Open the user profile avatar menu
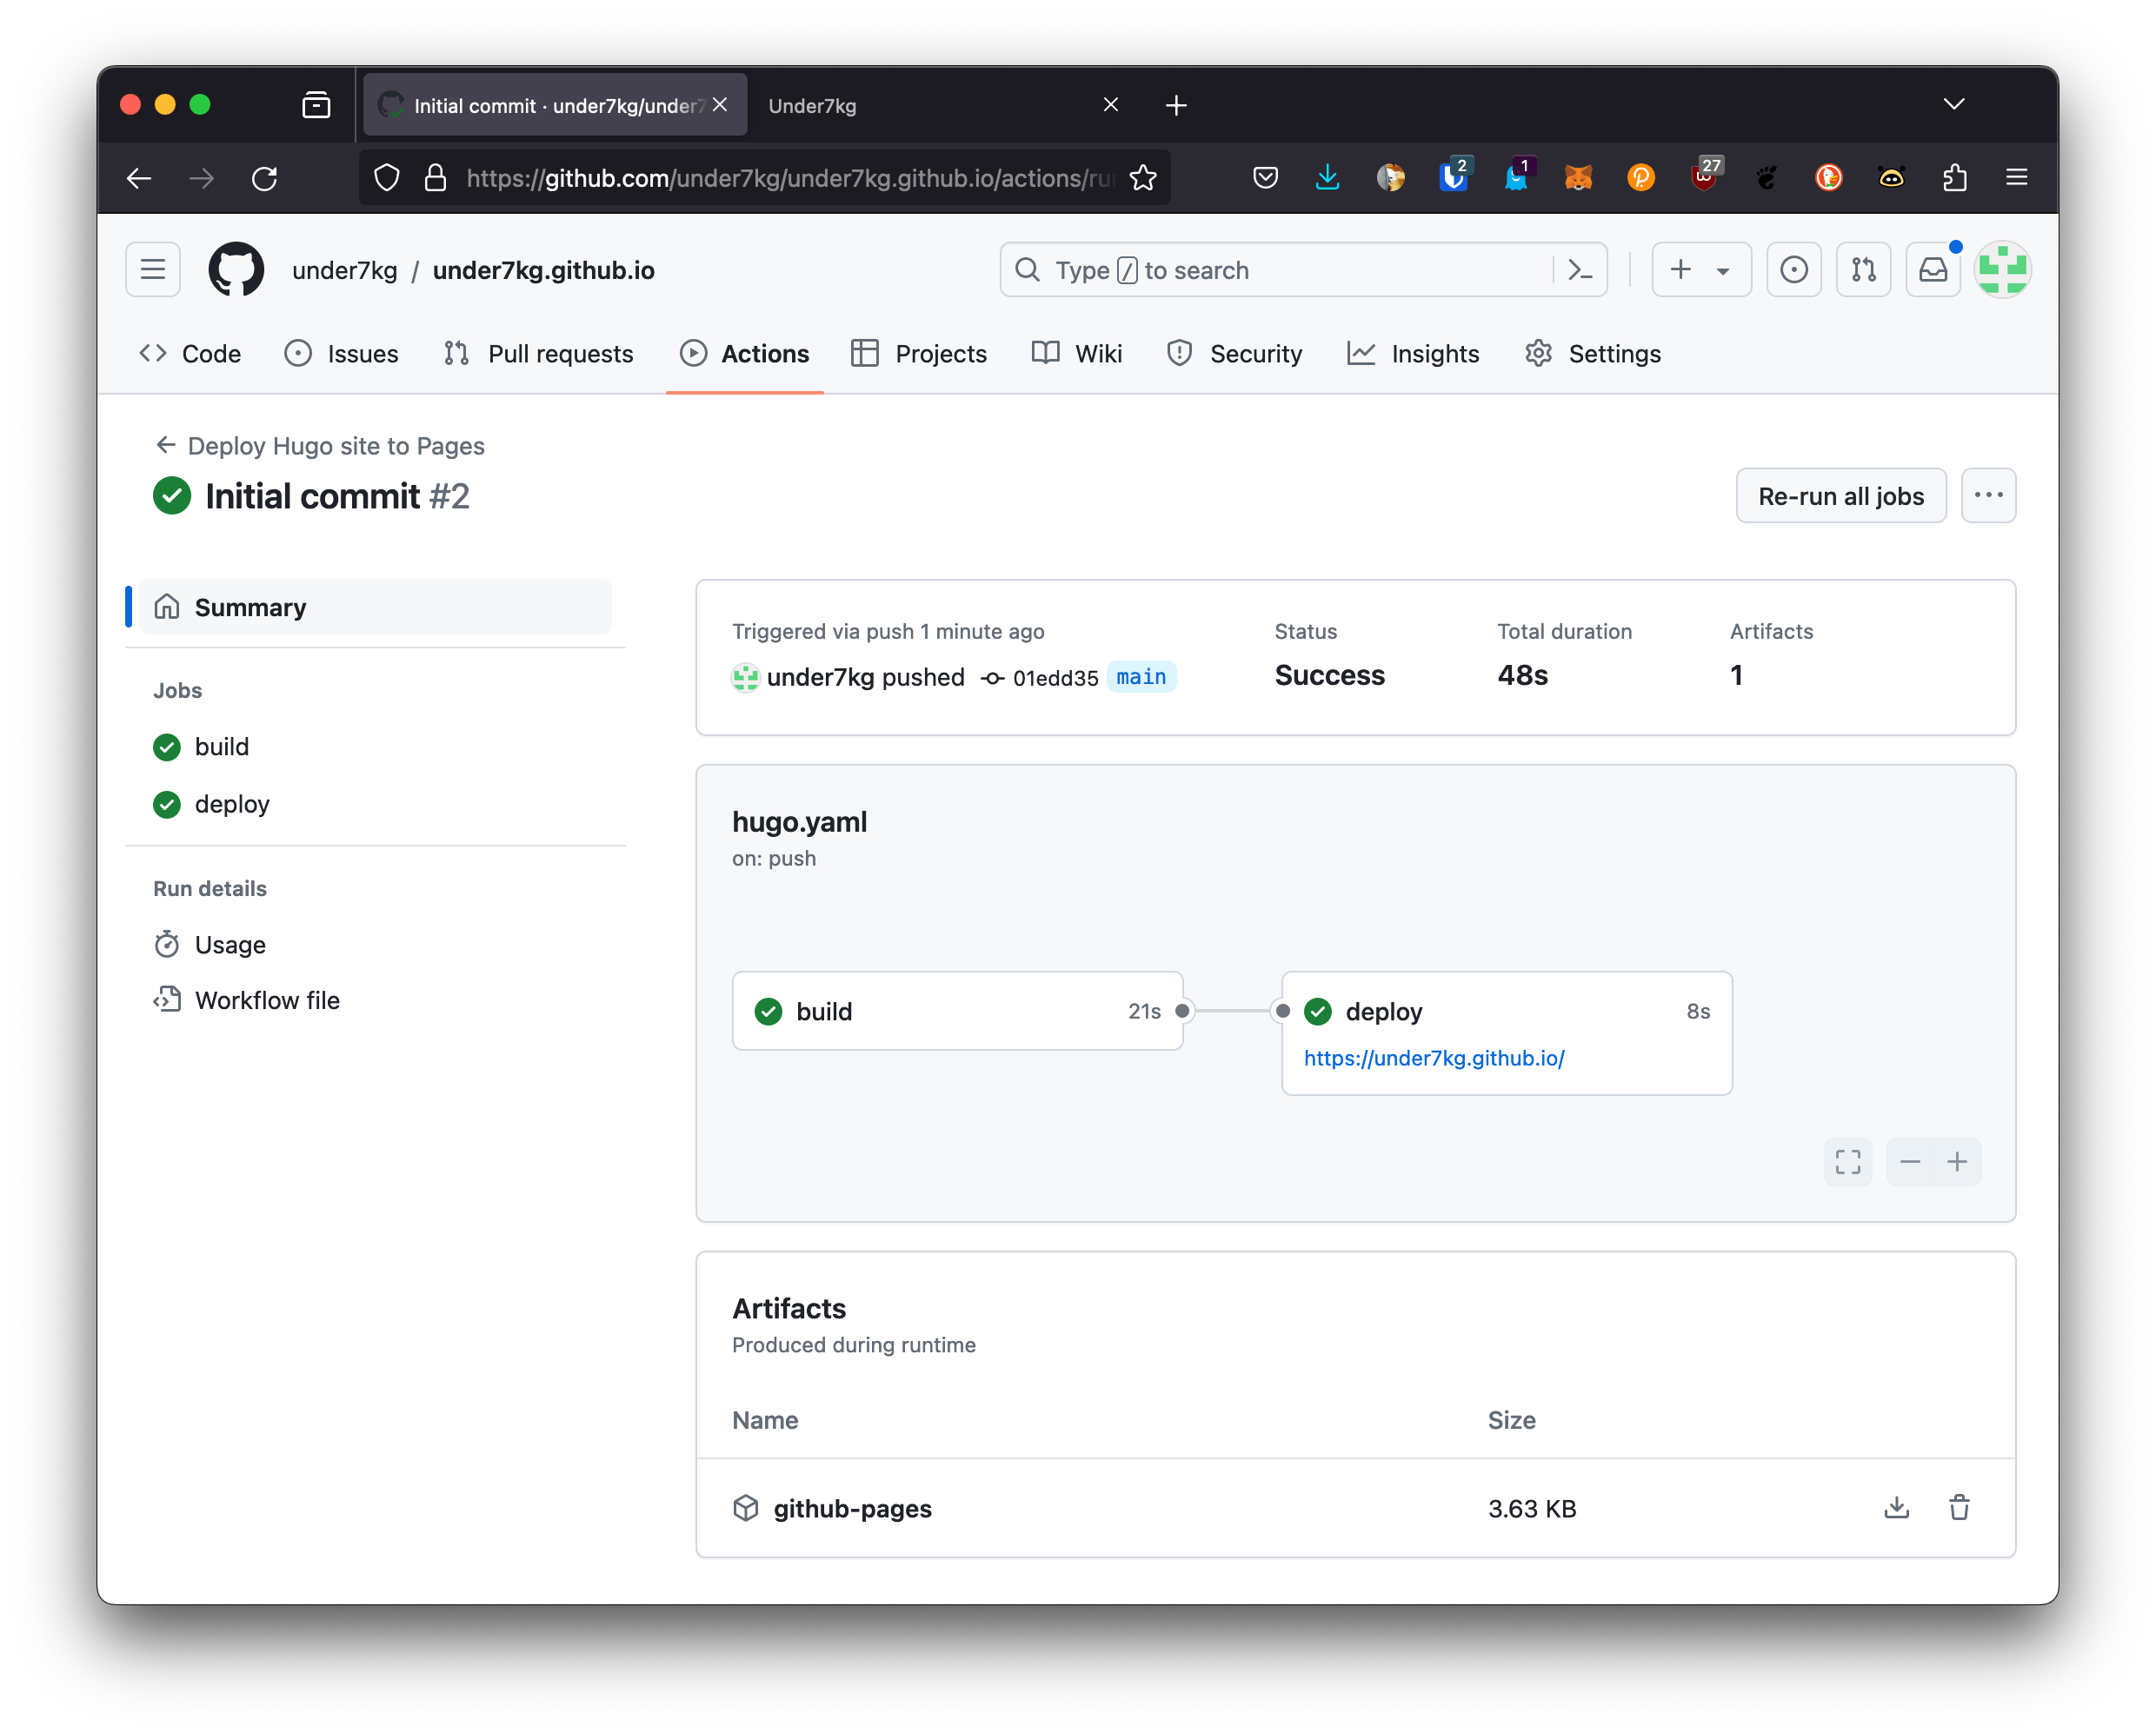Screen dimensions: 2156x1733 point(2003,269)
